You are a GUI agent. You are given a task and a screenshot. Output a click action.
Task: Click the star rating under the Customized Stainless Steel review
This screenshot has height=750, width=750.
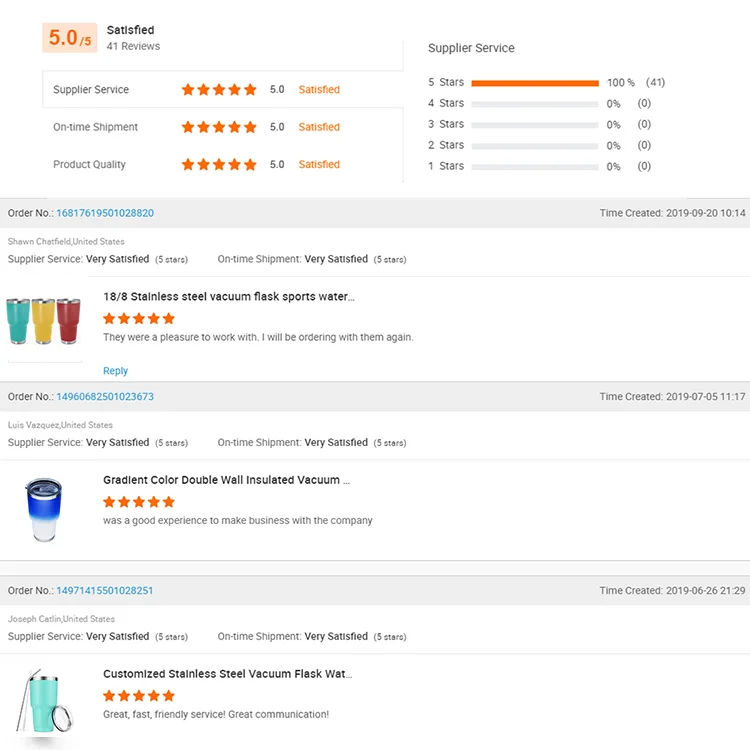pyautogui.click(x=139, y=696)
